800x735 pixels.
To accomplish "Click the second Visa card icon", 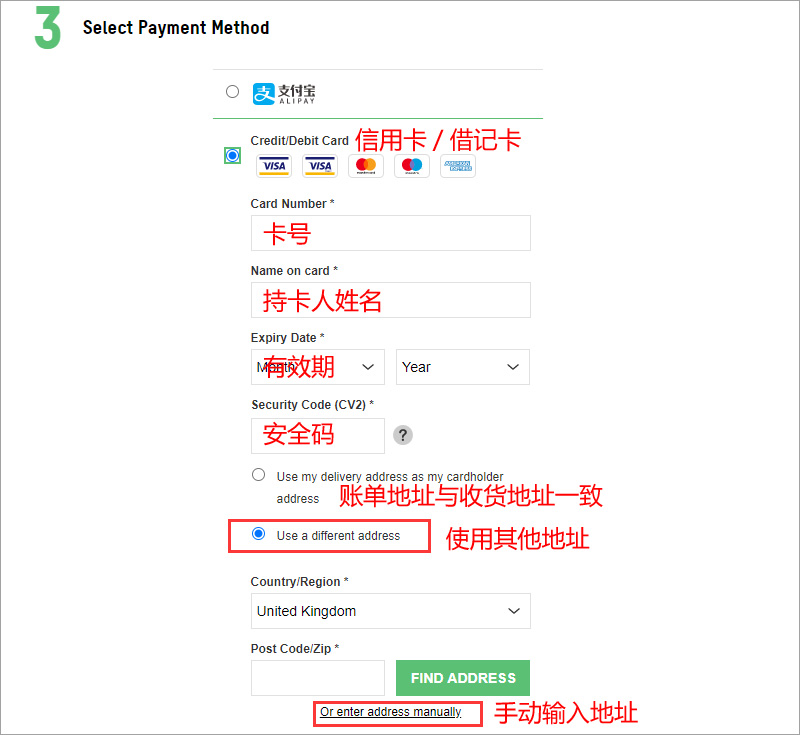I will click(320, 166).
